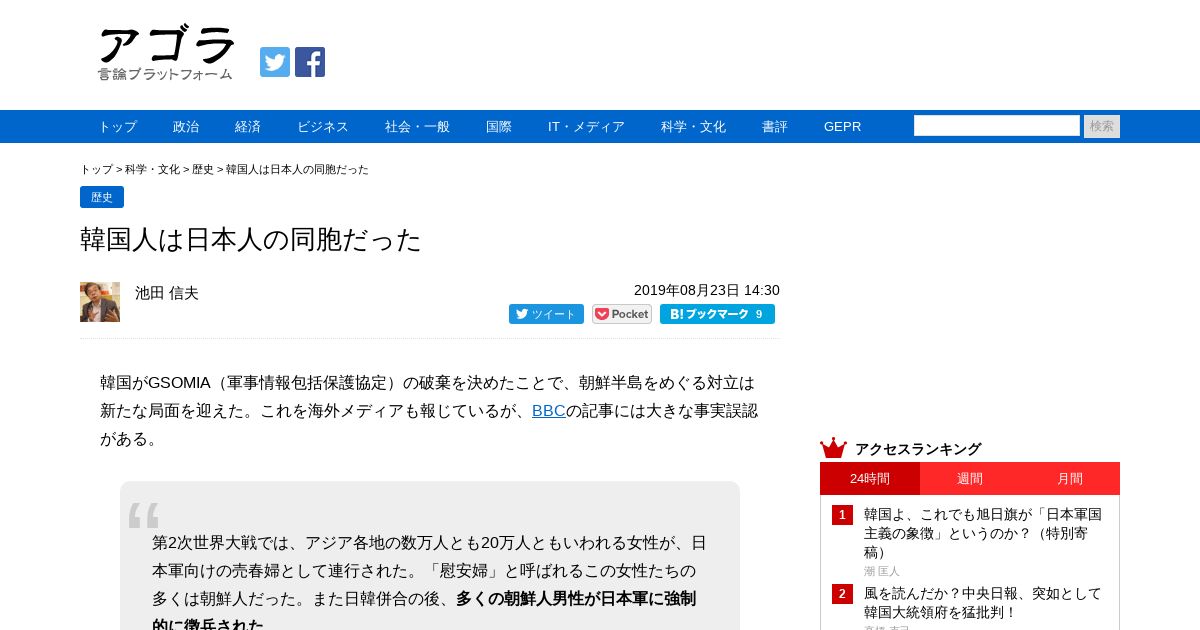
Task: Click the アゴラ site logo
Action: click(166, 54)
